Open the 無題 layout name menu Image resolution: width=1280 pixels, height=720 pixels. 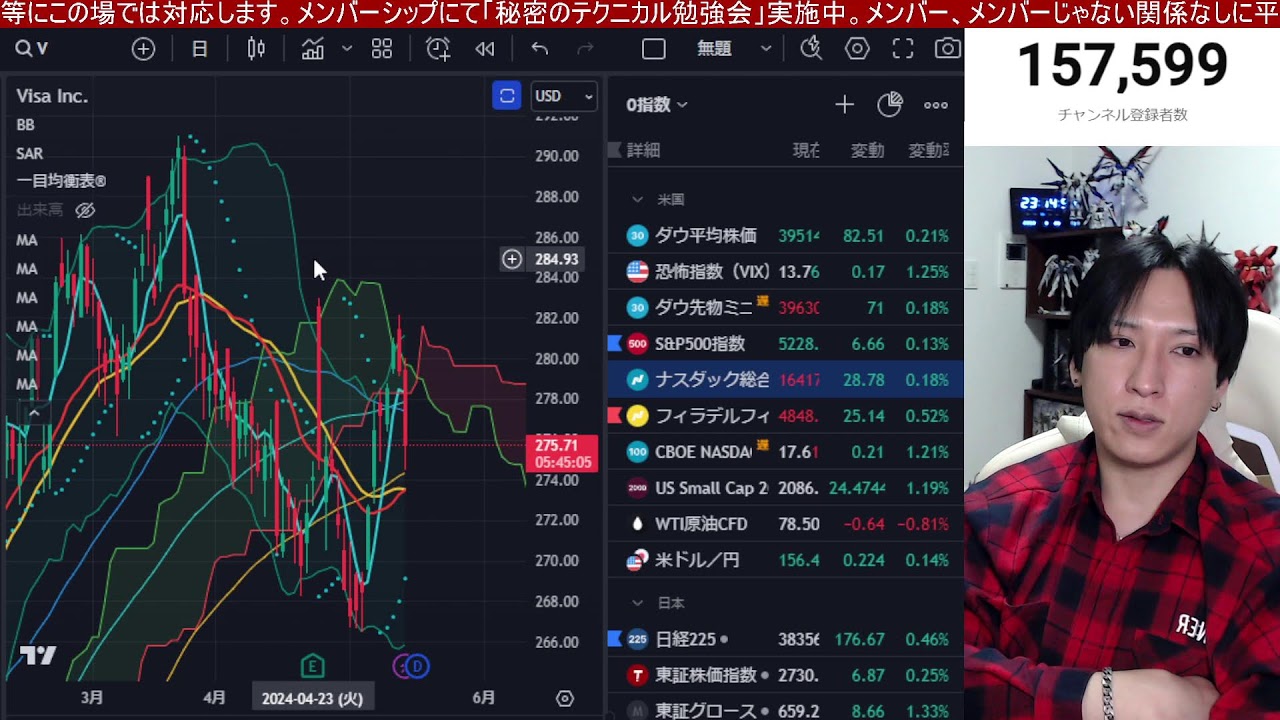[733, 49]
